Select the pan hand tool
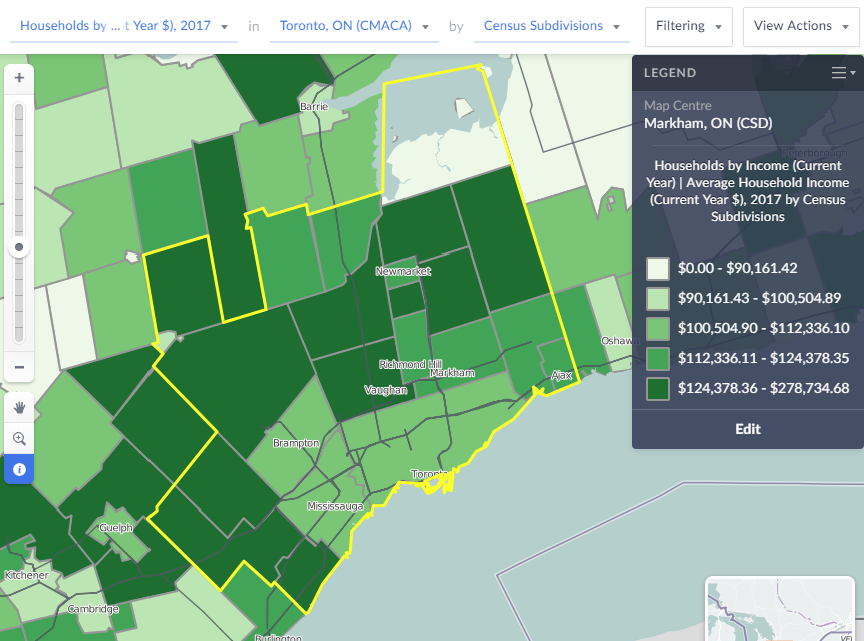Viewport: 864px width, 641px height. (x=19, y=407)
